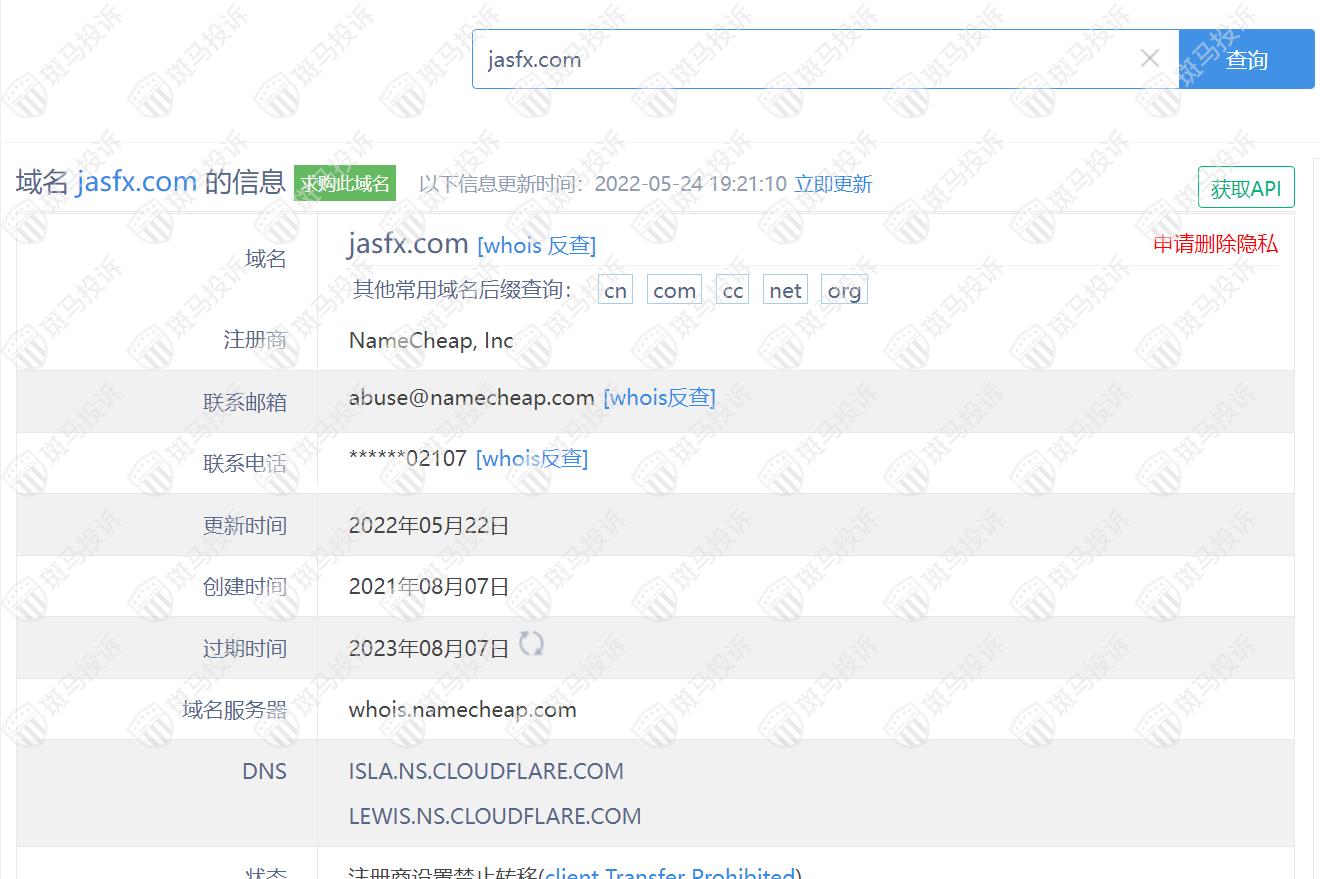Viewport: 1320px width, 879px height.
Task: Select the com domain suffix
Action: click(x=674, y=291)
